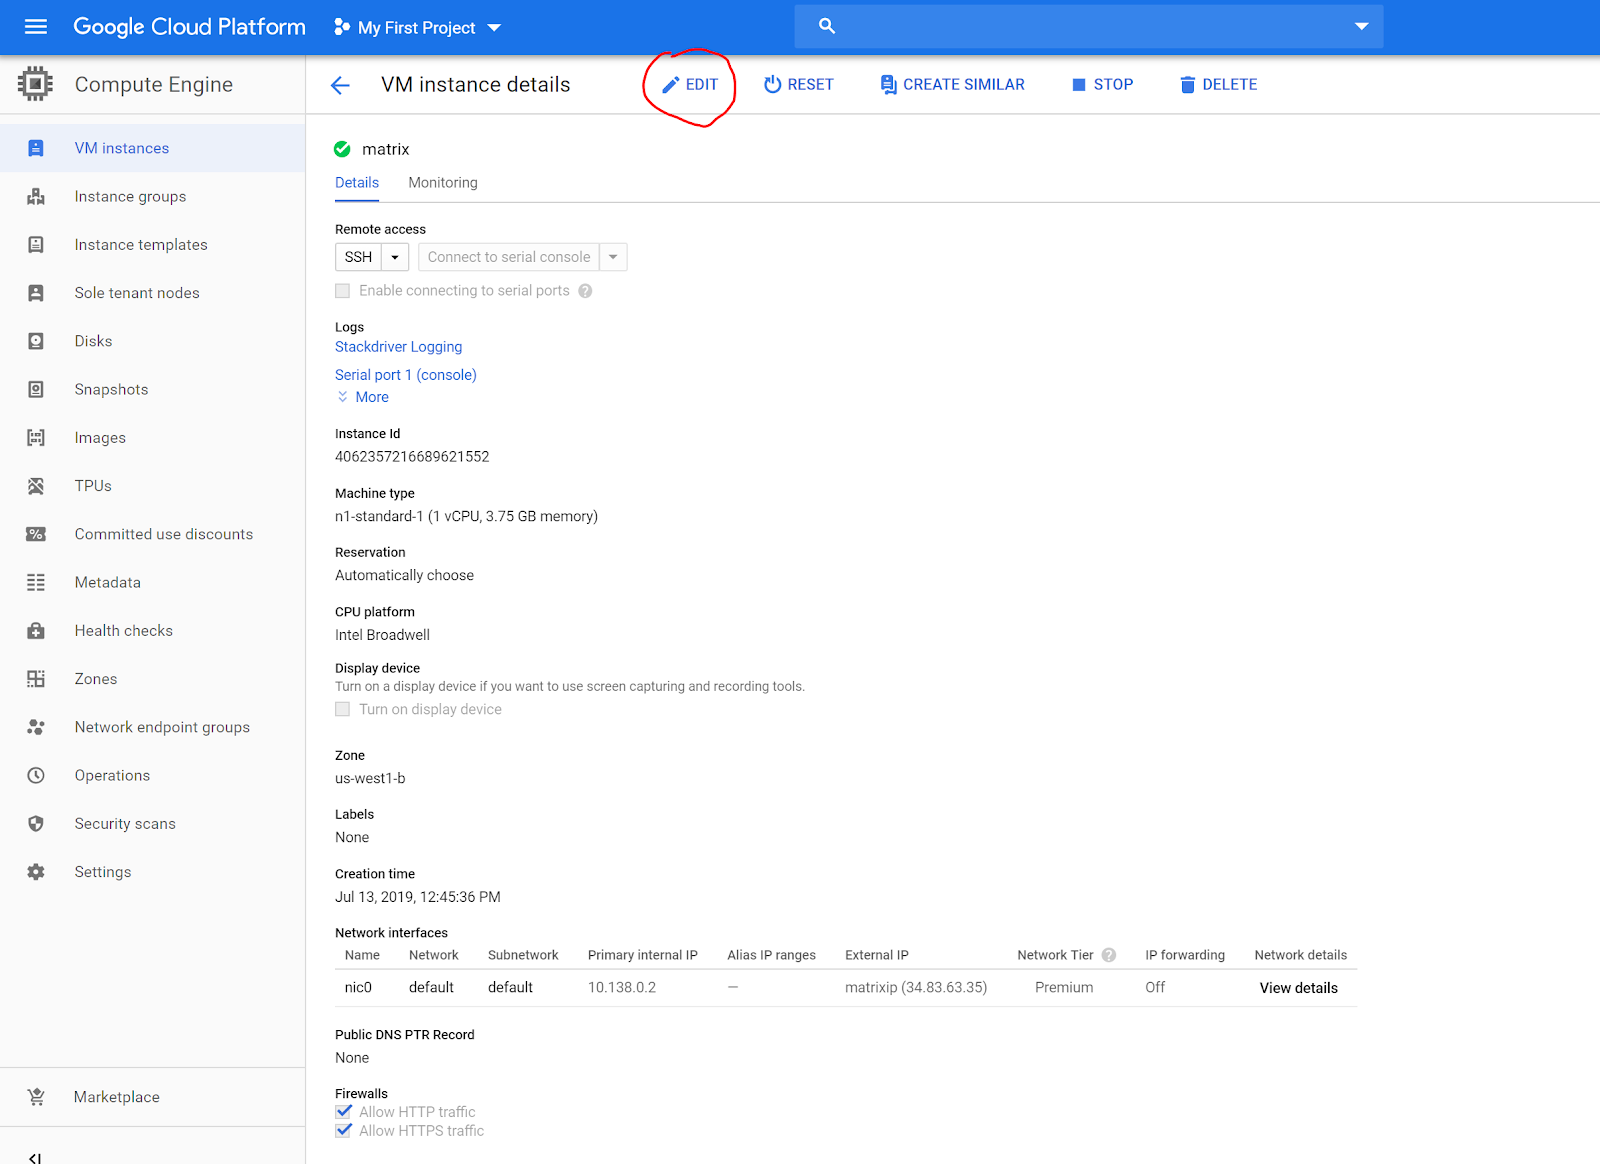Open Marketplace from sidebar

(152, 1097)
